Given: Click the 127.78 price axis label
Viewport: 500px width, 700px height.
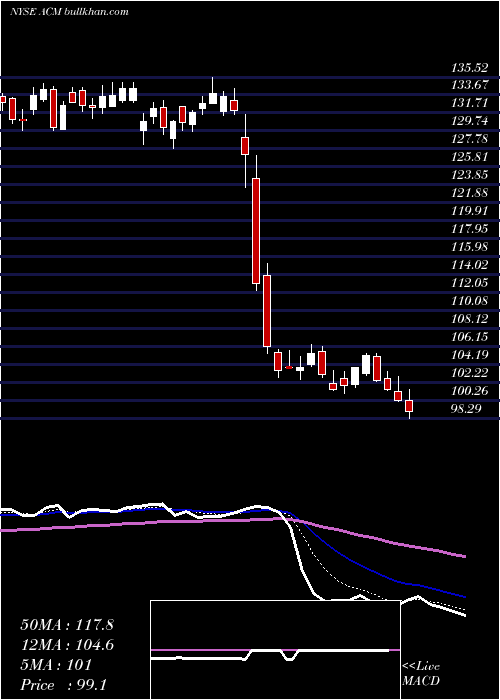Looking at the screenshot, I should click(x=470, y=139).
